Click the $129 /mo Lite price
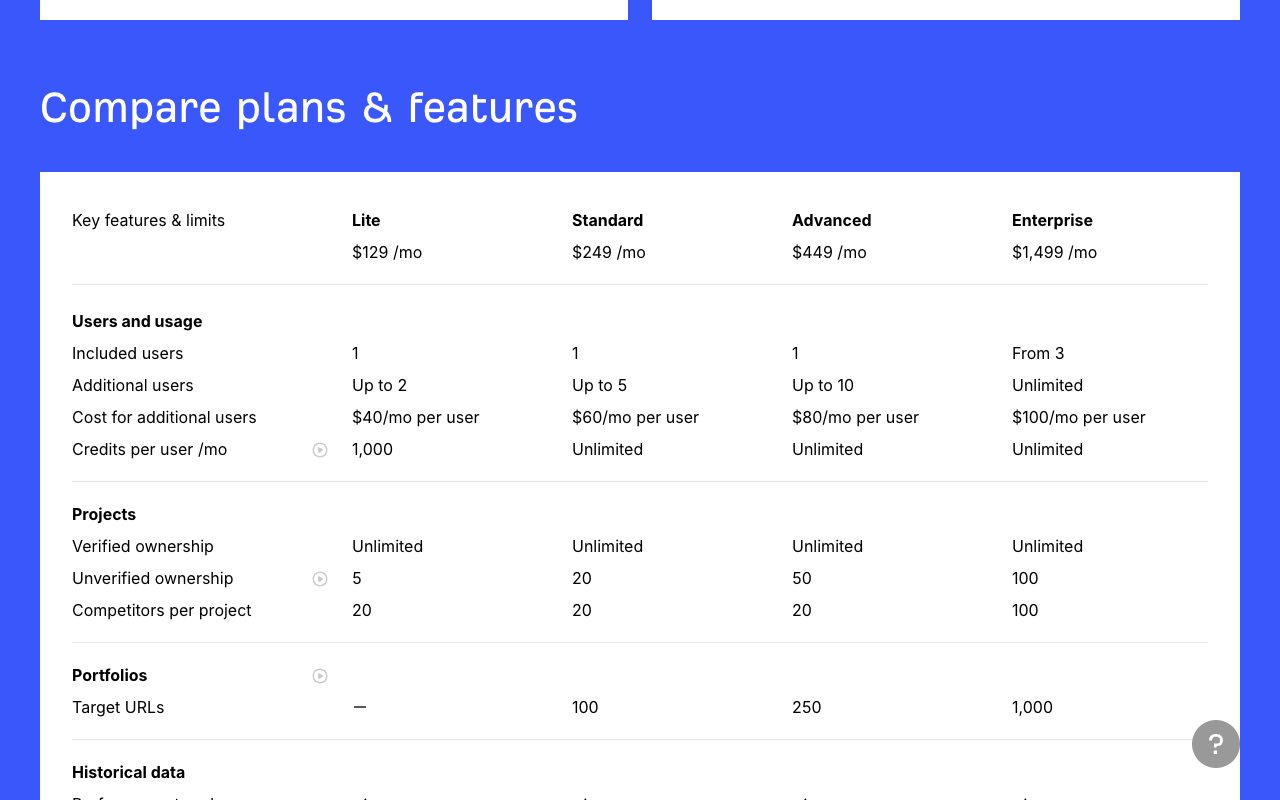 tap(387, 252)
